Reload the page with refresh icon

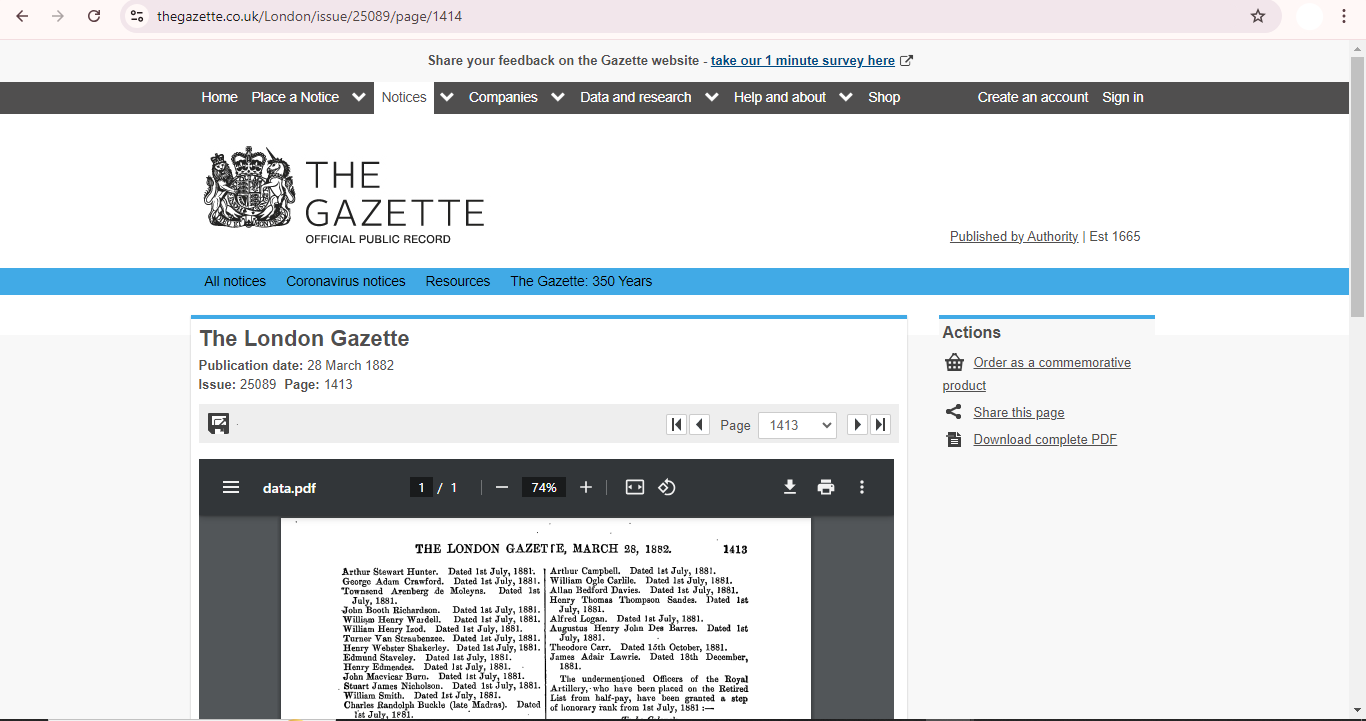point(94,16)
